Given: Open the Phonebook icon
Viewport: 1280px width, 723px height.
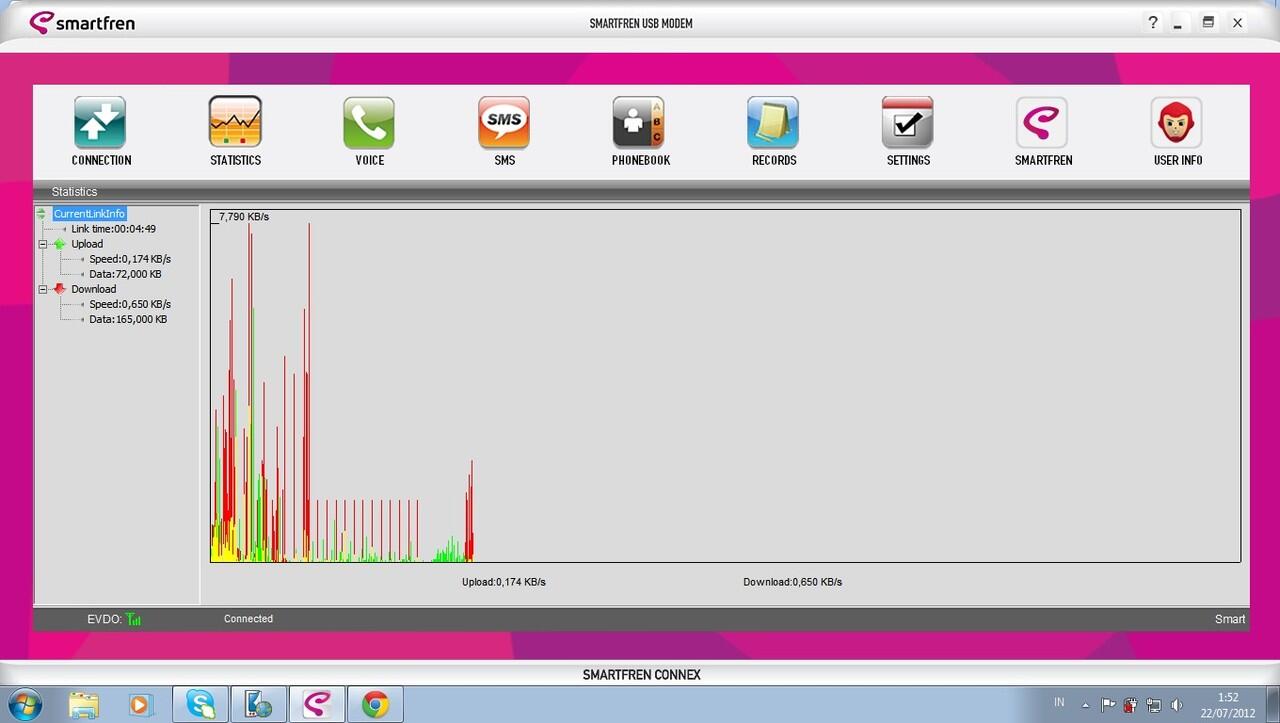Looking at the screenshot, I should (x=639, y=122).
